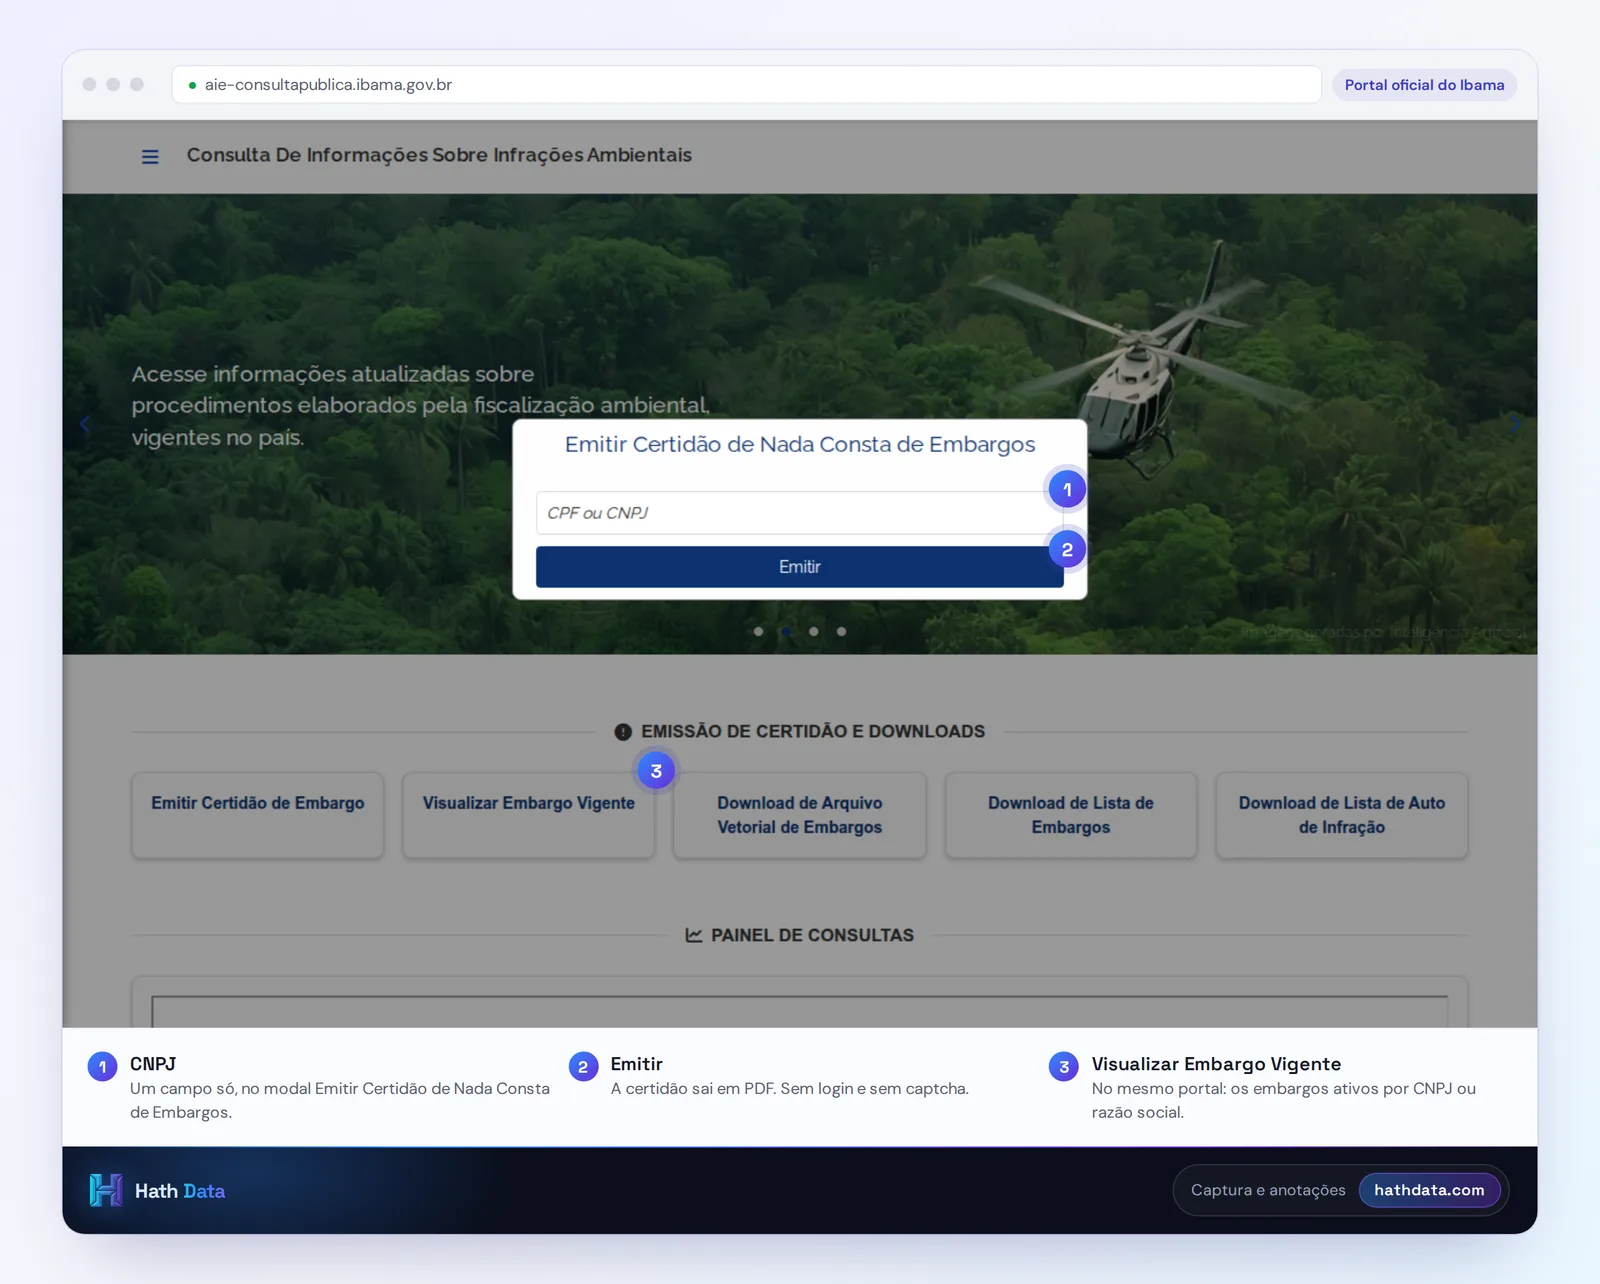Click the green secure dot in address bar

(192, 85)
